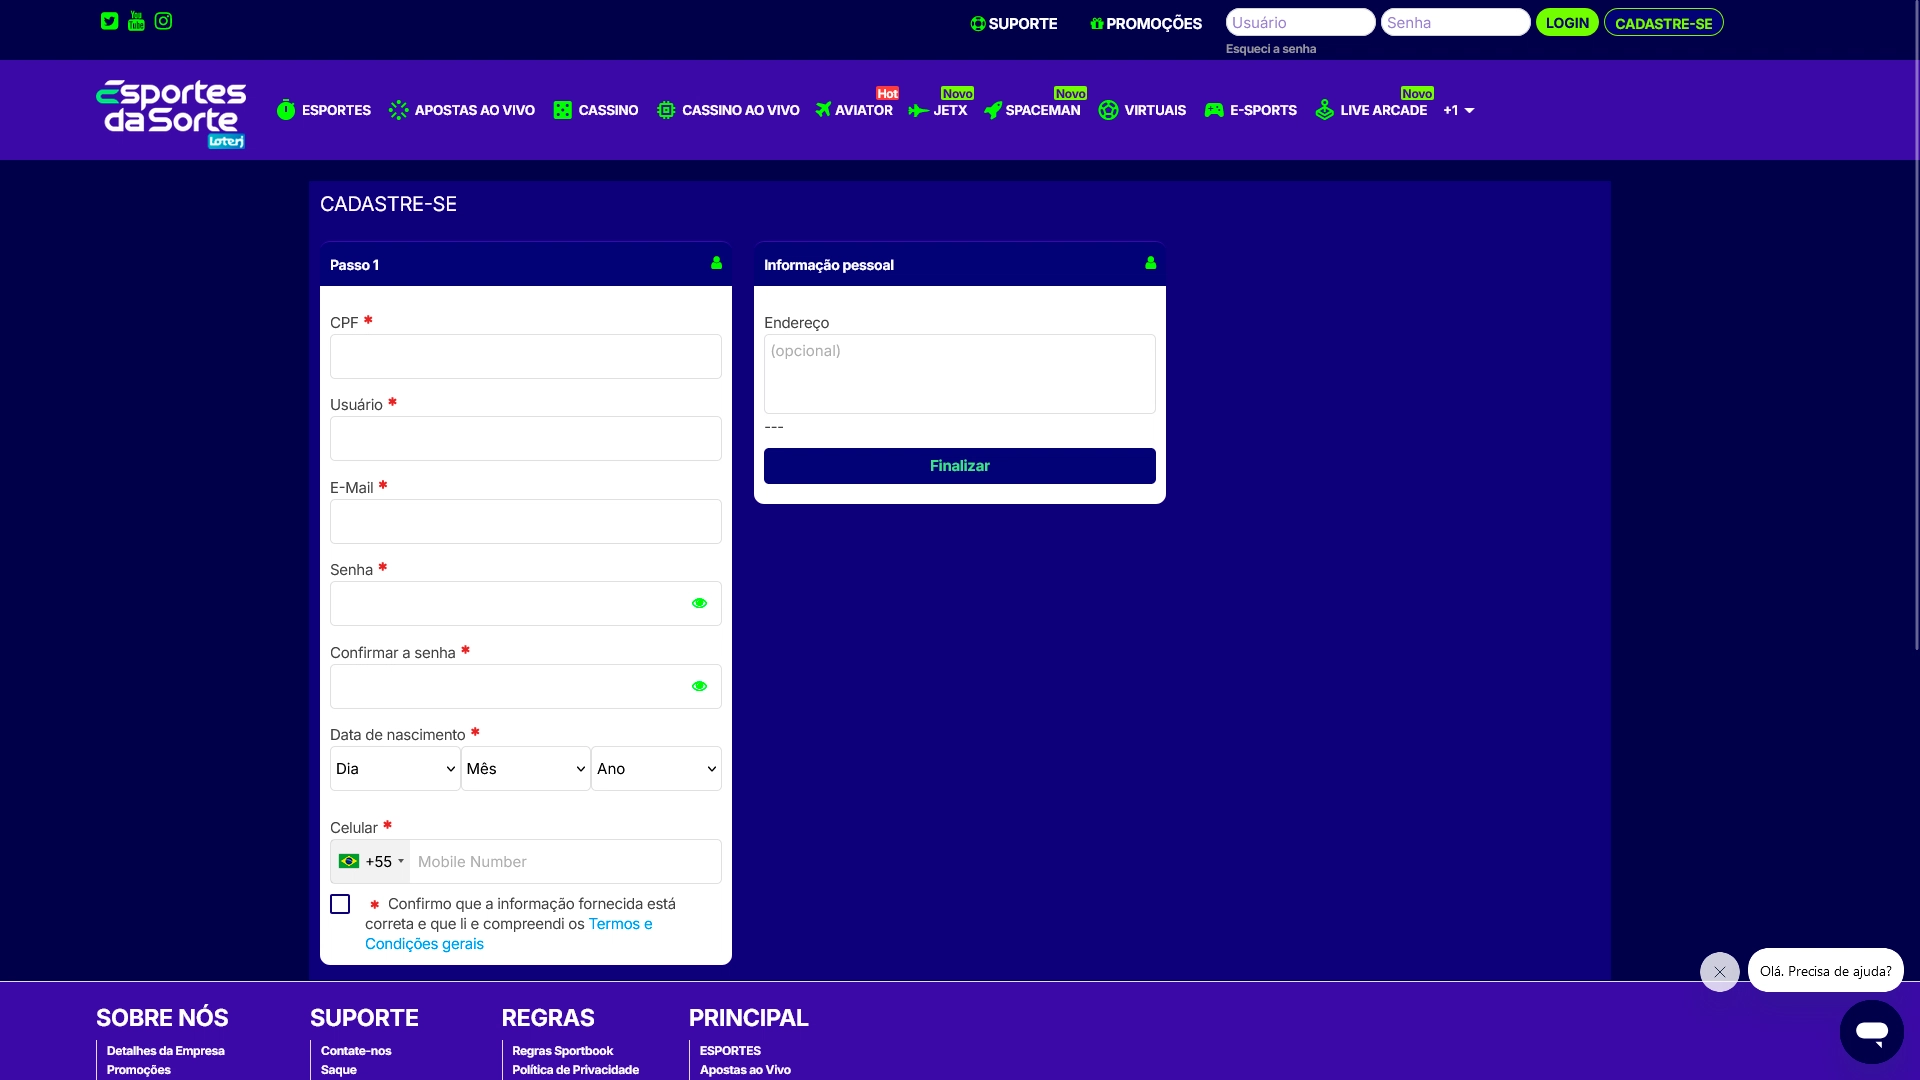Open VIRTUAIS menu item

(x=1142, y=110)
